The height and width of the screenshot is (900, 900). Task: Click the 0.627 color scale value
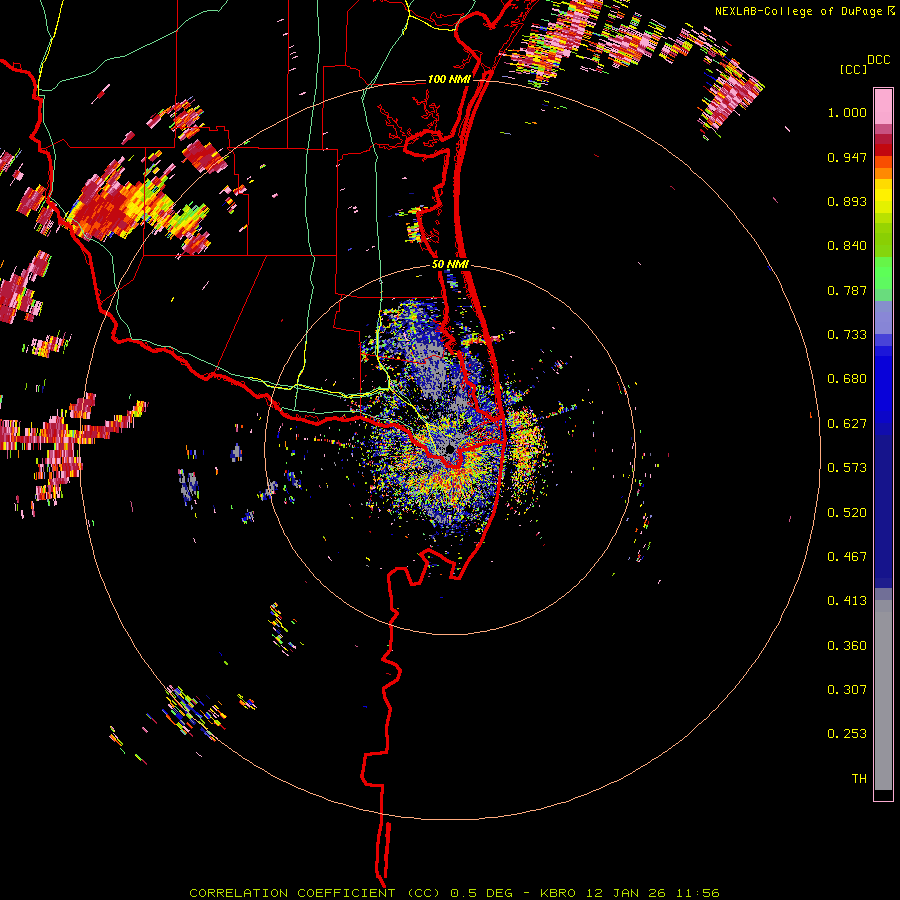[x=847, y=424]
